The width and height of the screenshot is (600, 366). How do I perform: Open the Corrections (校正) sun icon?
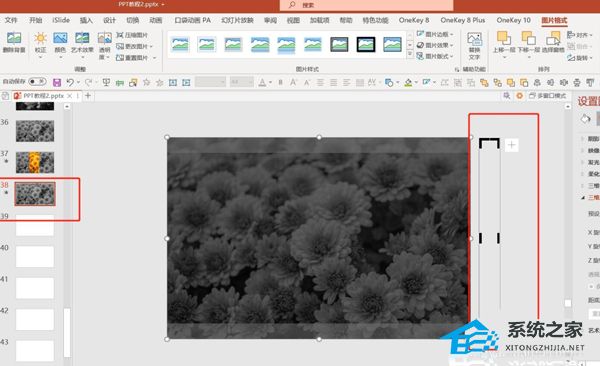pos(40,43)
